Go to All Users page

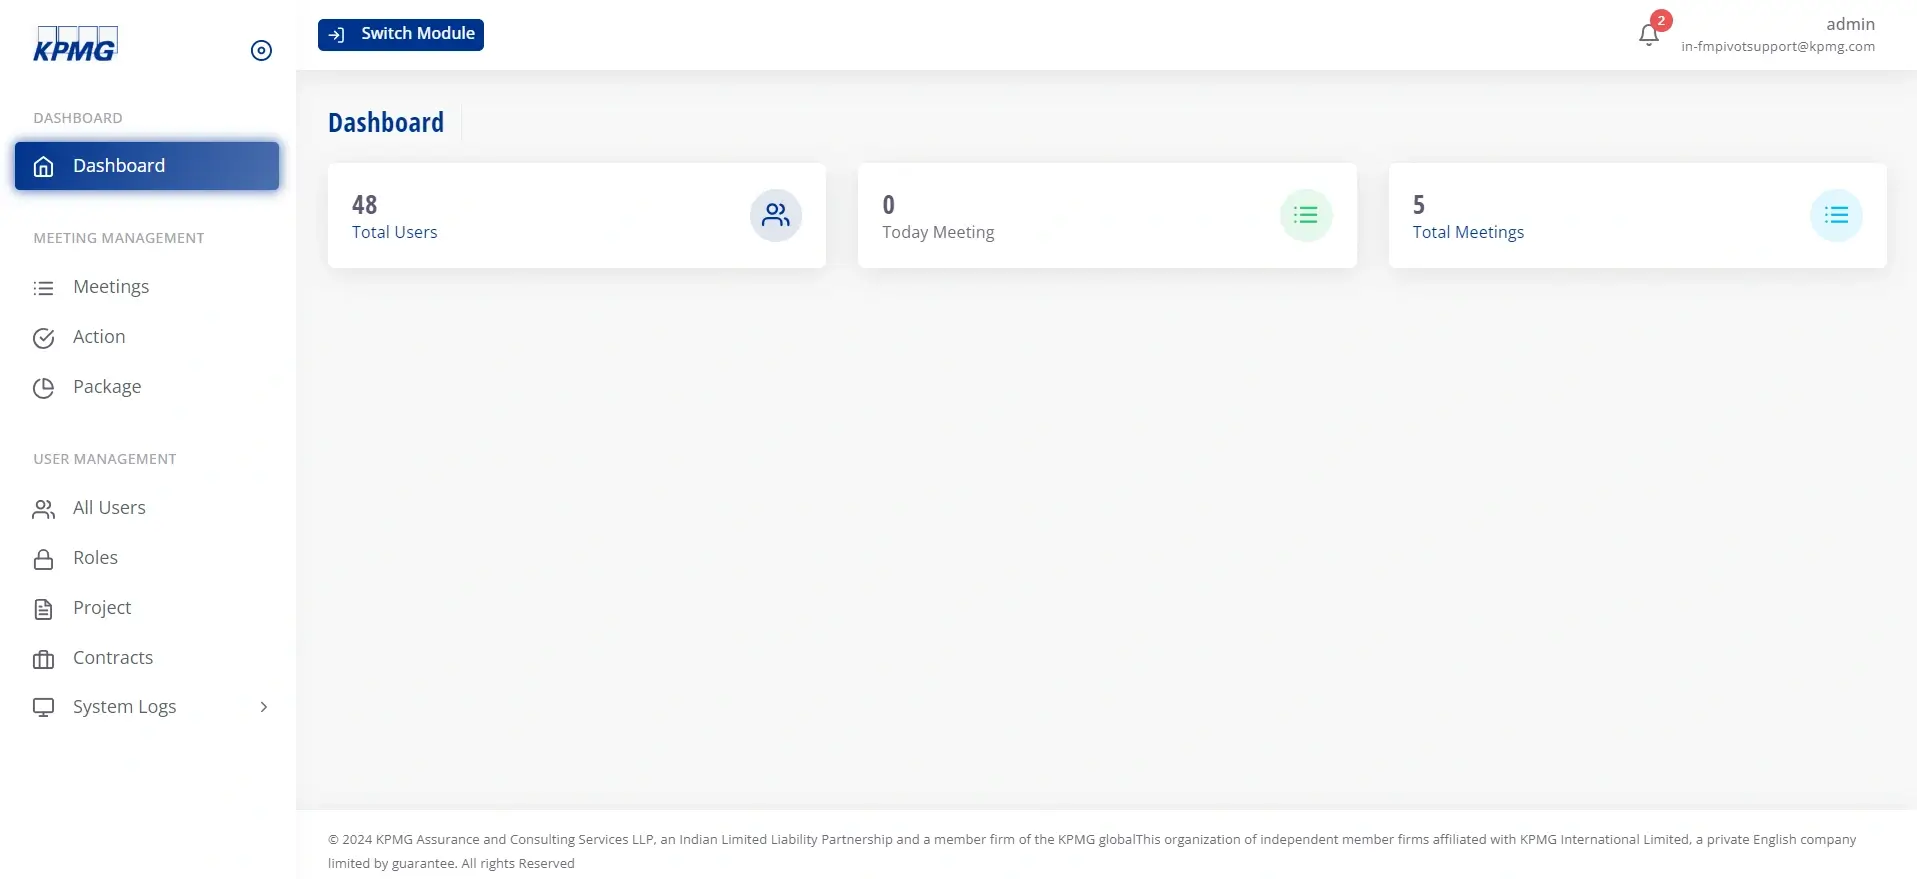pyautogui.click(x=109, y=508)
